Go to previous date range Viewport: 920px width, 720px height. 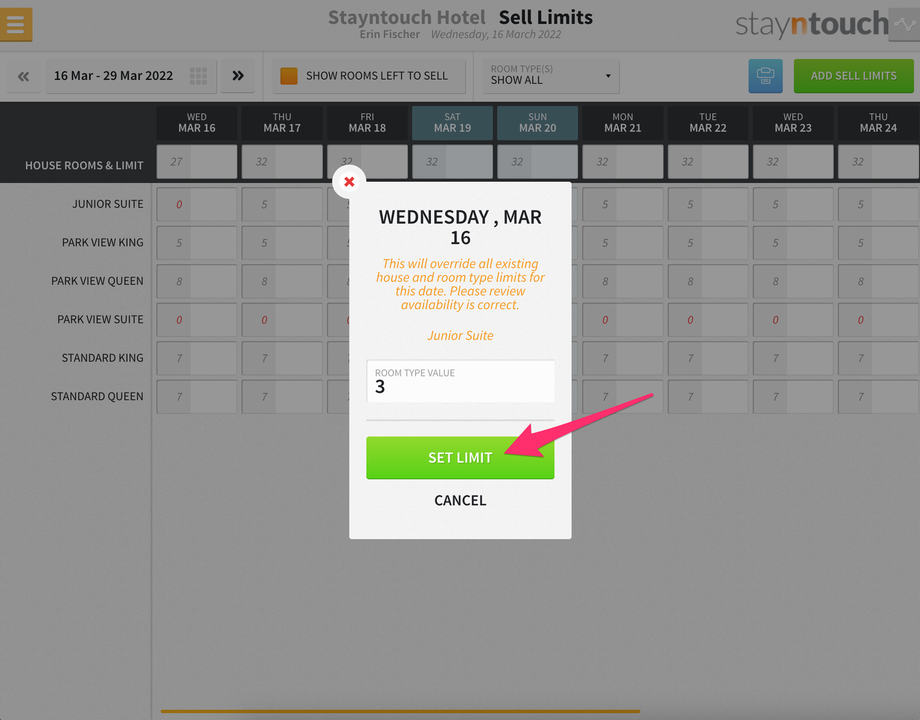(23, 76)
